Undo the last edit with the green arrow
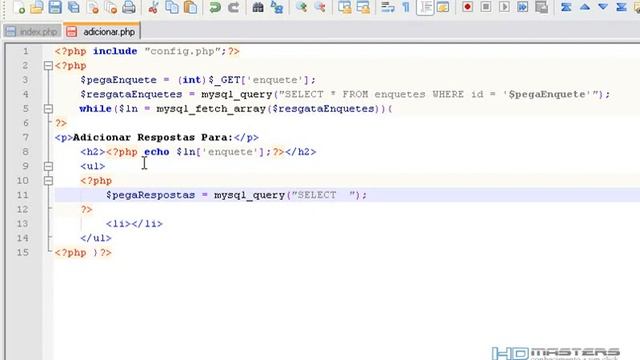 (x=215, y=7)
